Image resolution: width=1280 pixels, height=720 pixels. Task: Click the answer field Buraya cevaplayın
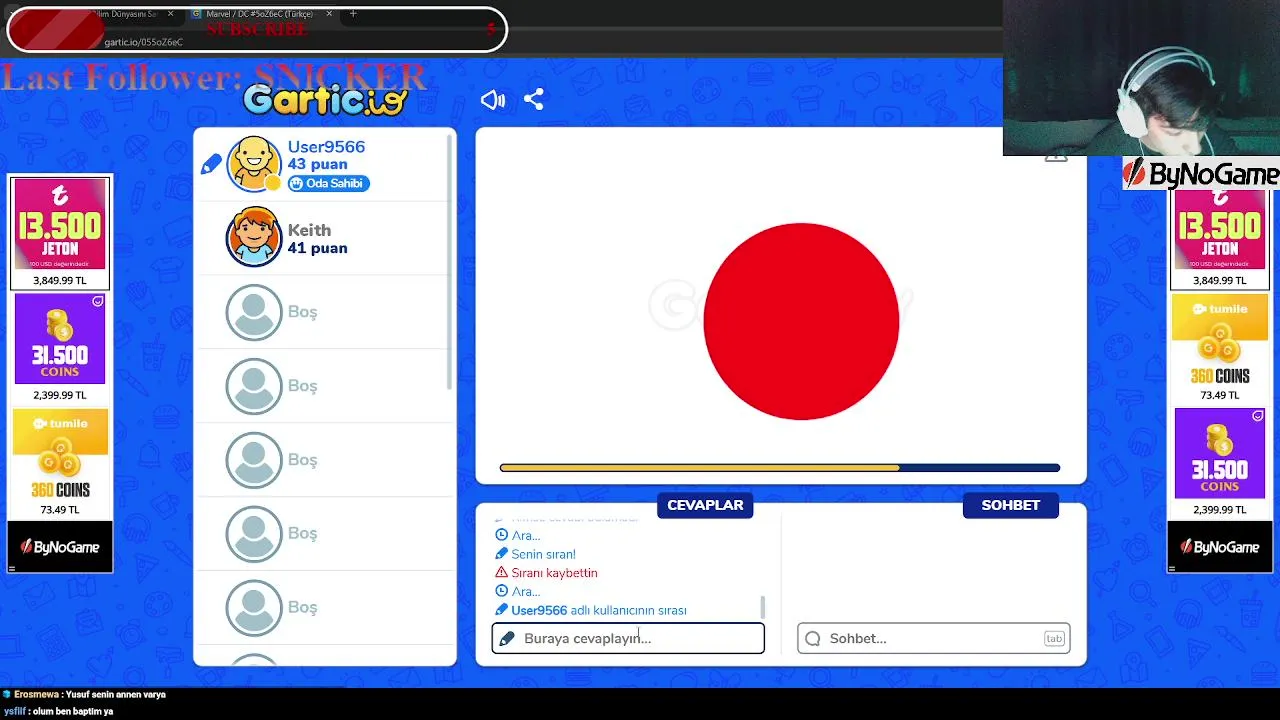628,638
